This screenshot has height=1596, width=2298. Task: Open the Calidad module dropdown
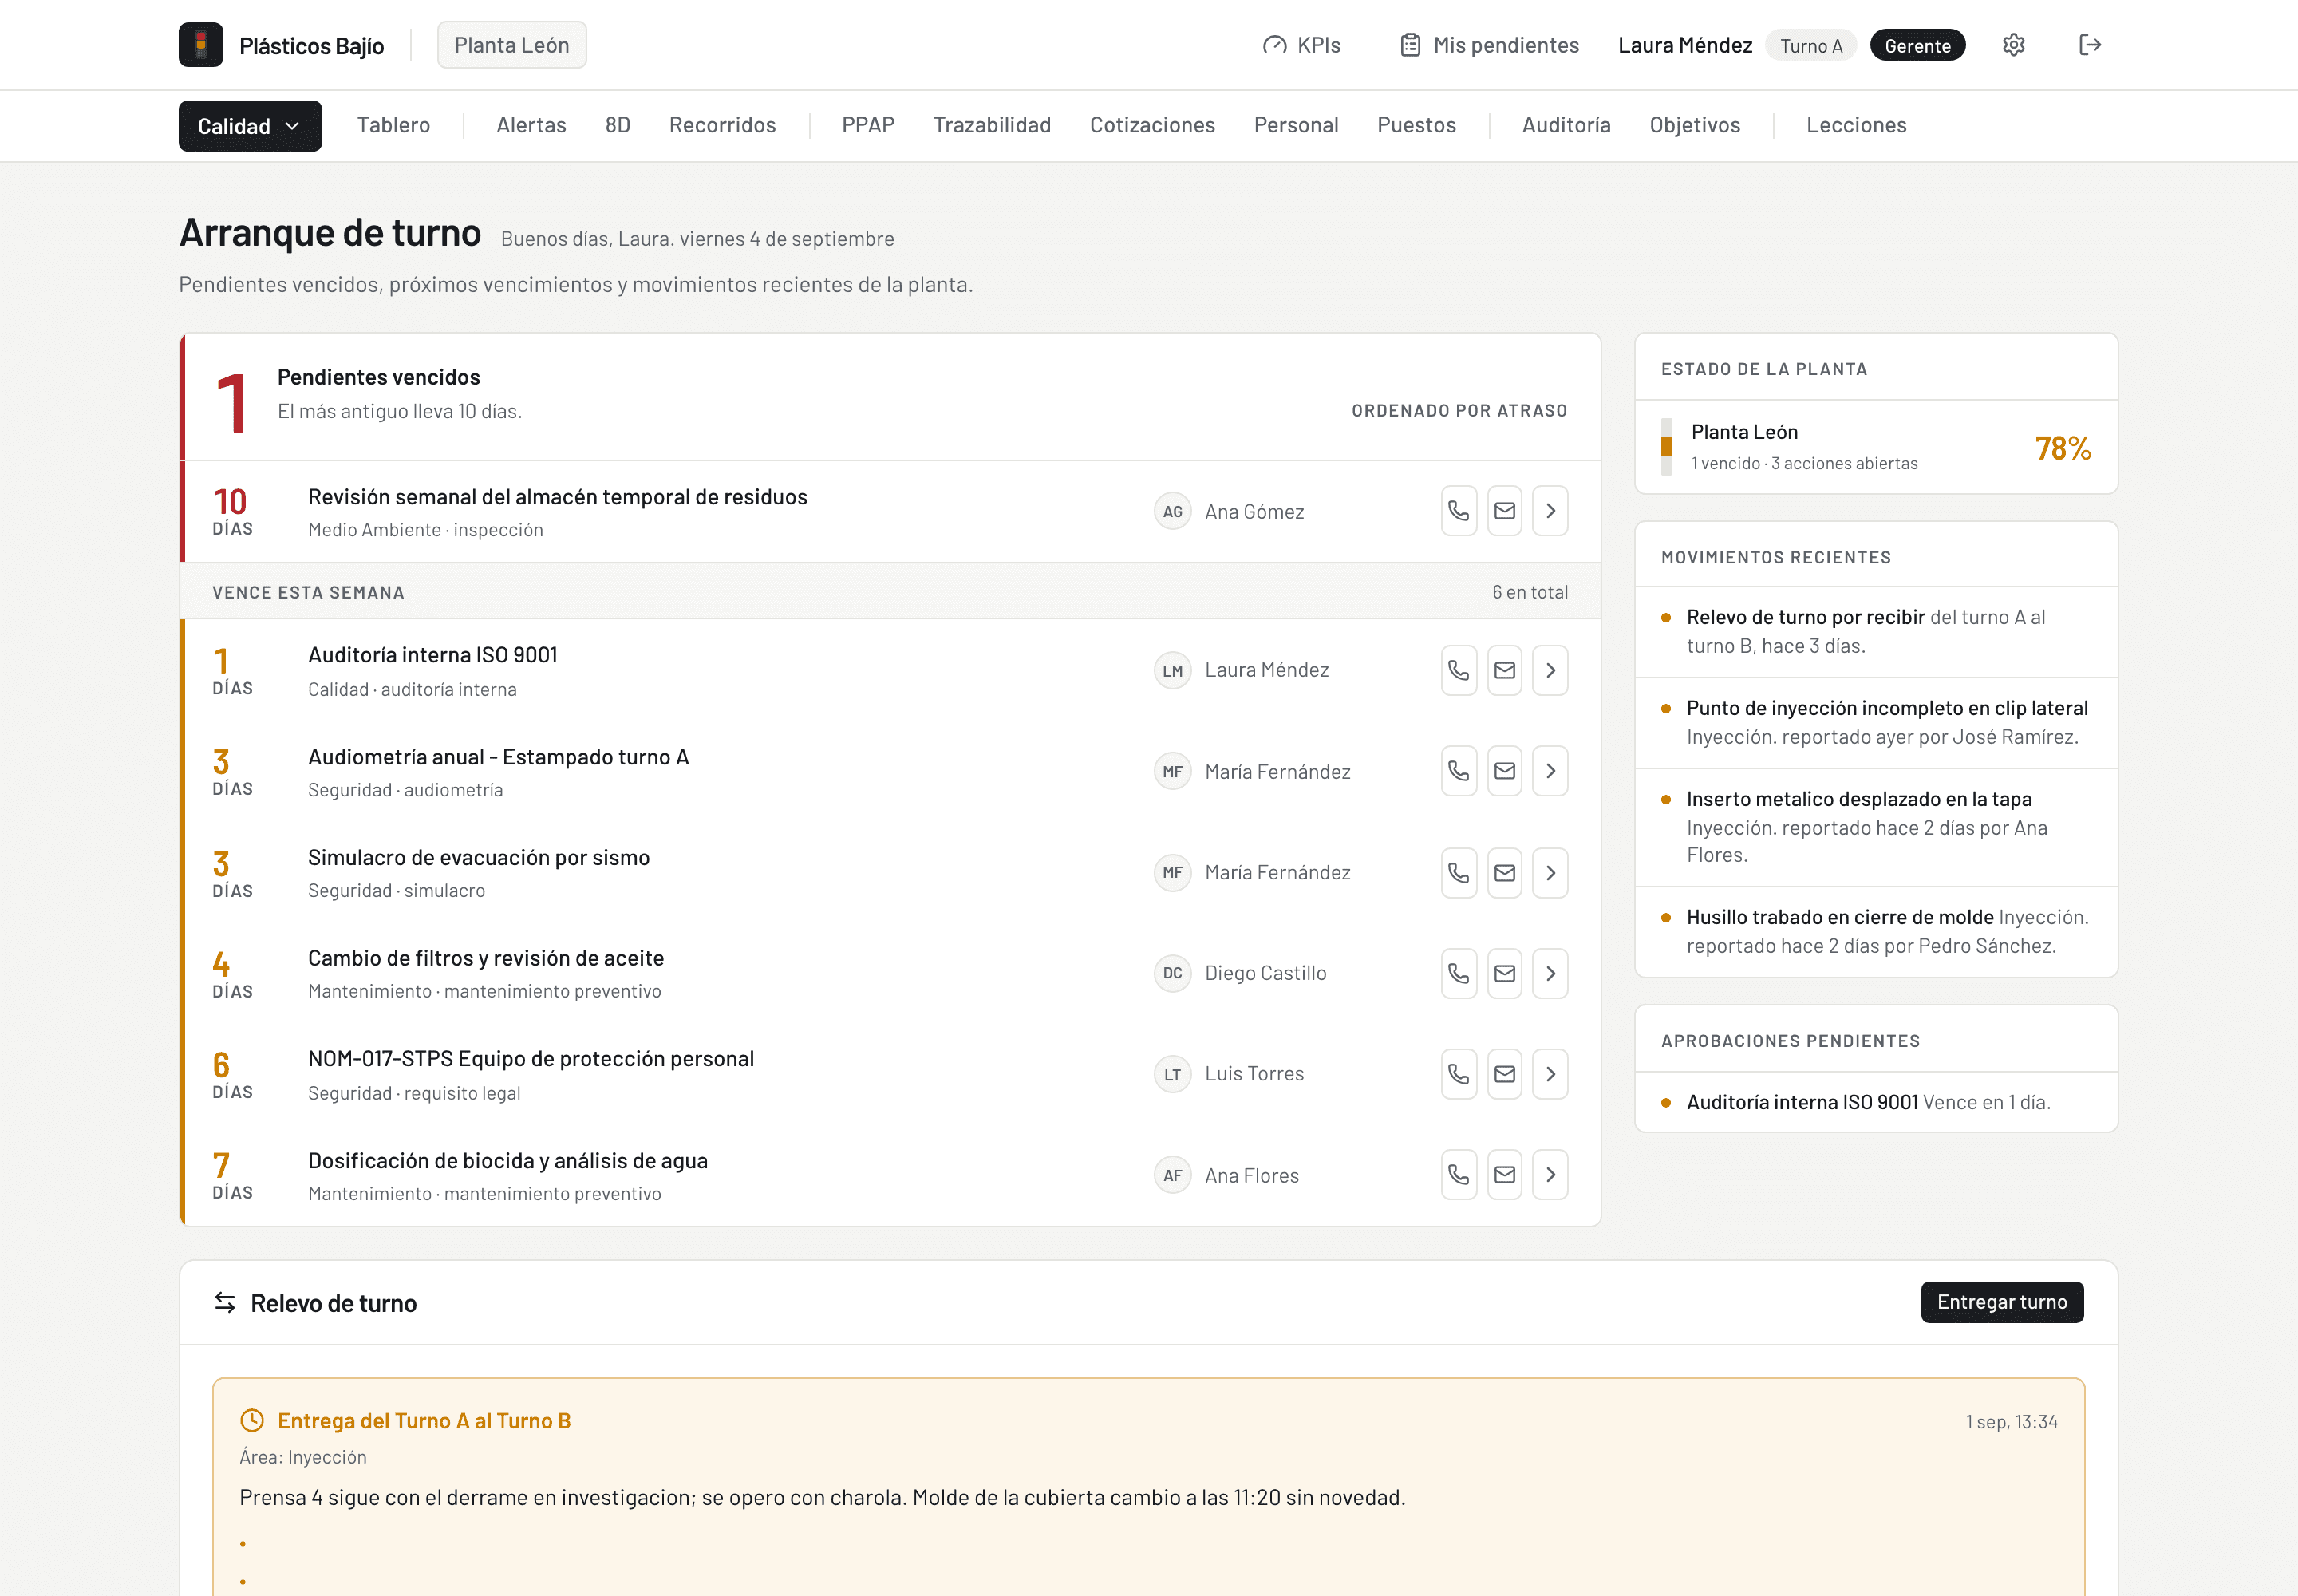coord(250,126)
